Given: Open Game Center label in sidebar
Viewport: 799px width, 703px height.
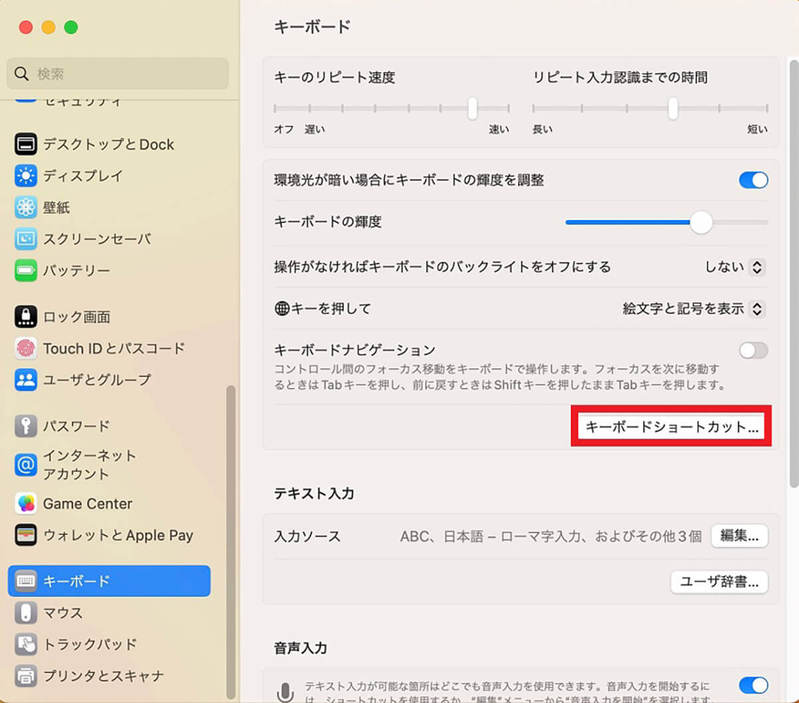Looking at the screenshot, I should tap(87, 504).
